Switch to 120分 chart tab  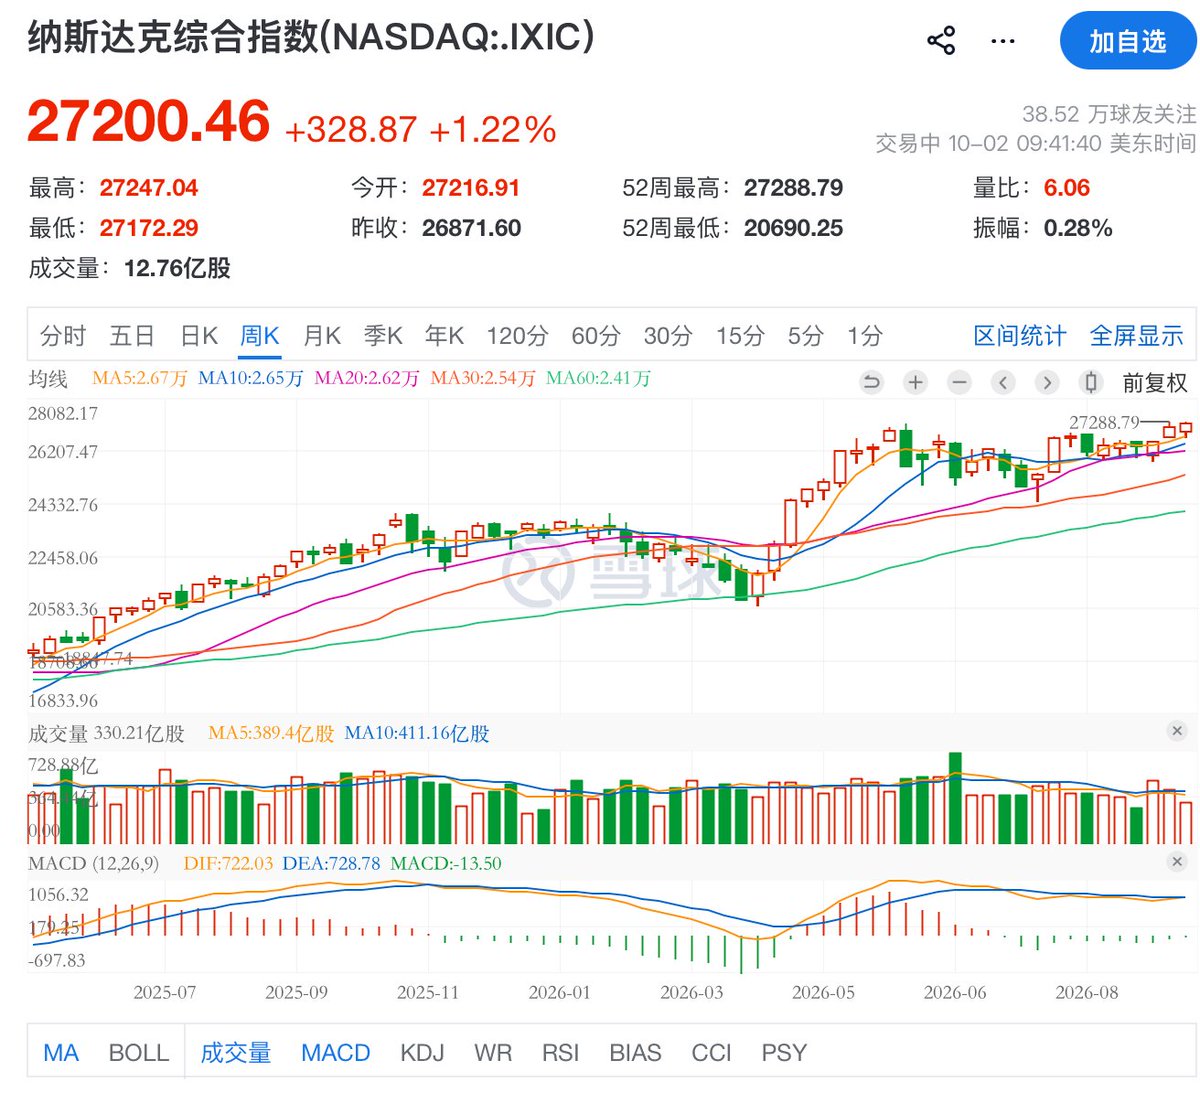click(x=518, y=336)
